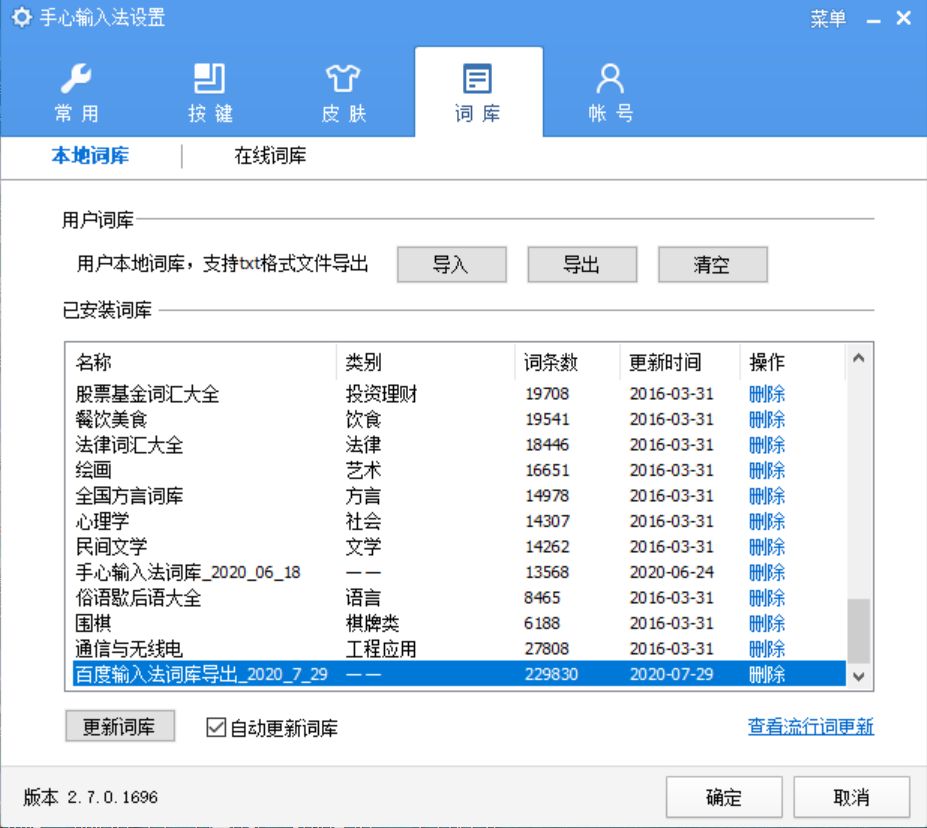Image resolution: width=927 pixels, height=828 pixels.
Task: Click the 导入 button to import dictionary
Action: 452,264
